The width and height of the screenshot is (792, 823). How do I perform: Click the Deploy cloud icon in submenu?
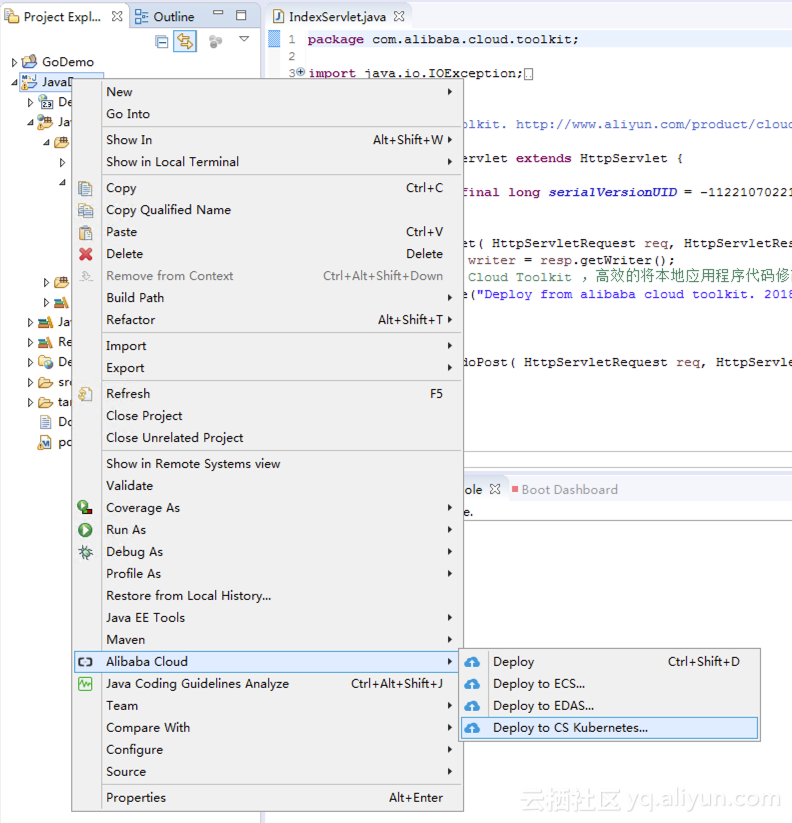point(472,662)
